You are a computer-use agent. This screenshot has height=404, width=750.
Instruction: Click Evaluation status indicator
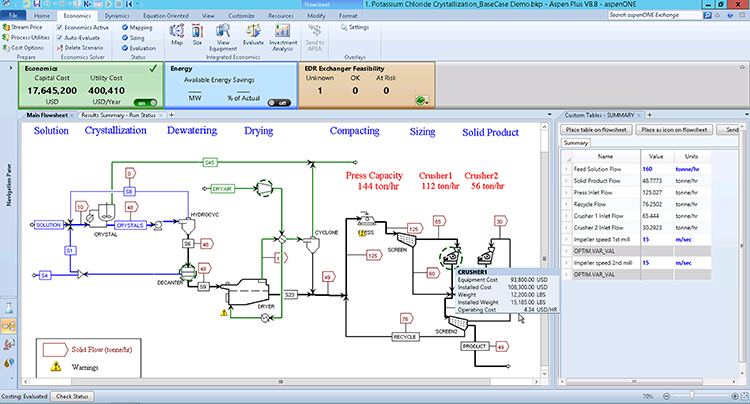[139, 48]
